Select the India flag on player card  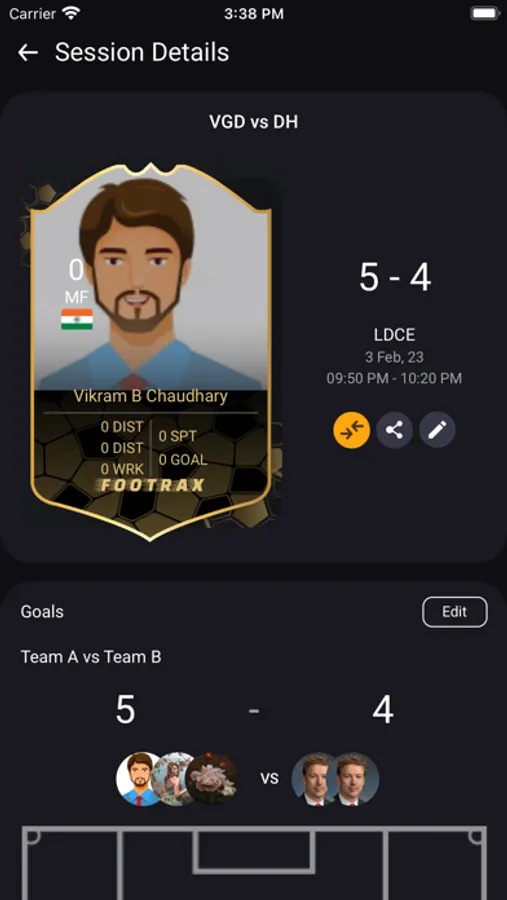[77, 319]
